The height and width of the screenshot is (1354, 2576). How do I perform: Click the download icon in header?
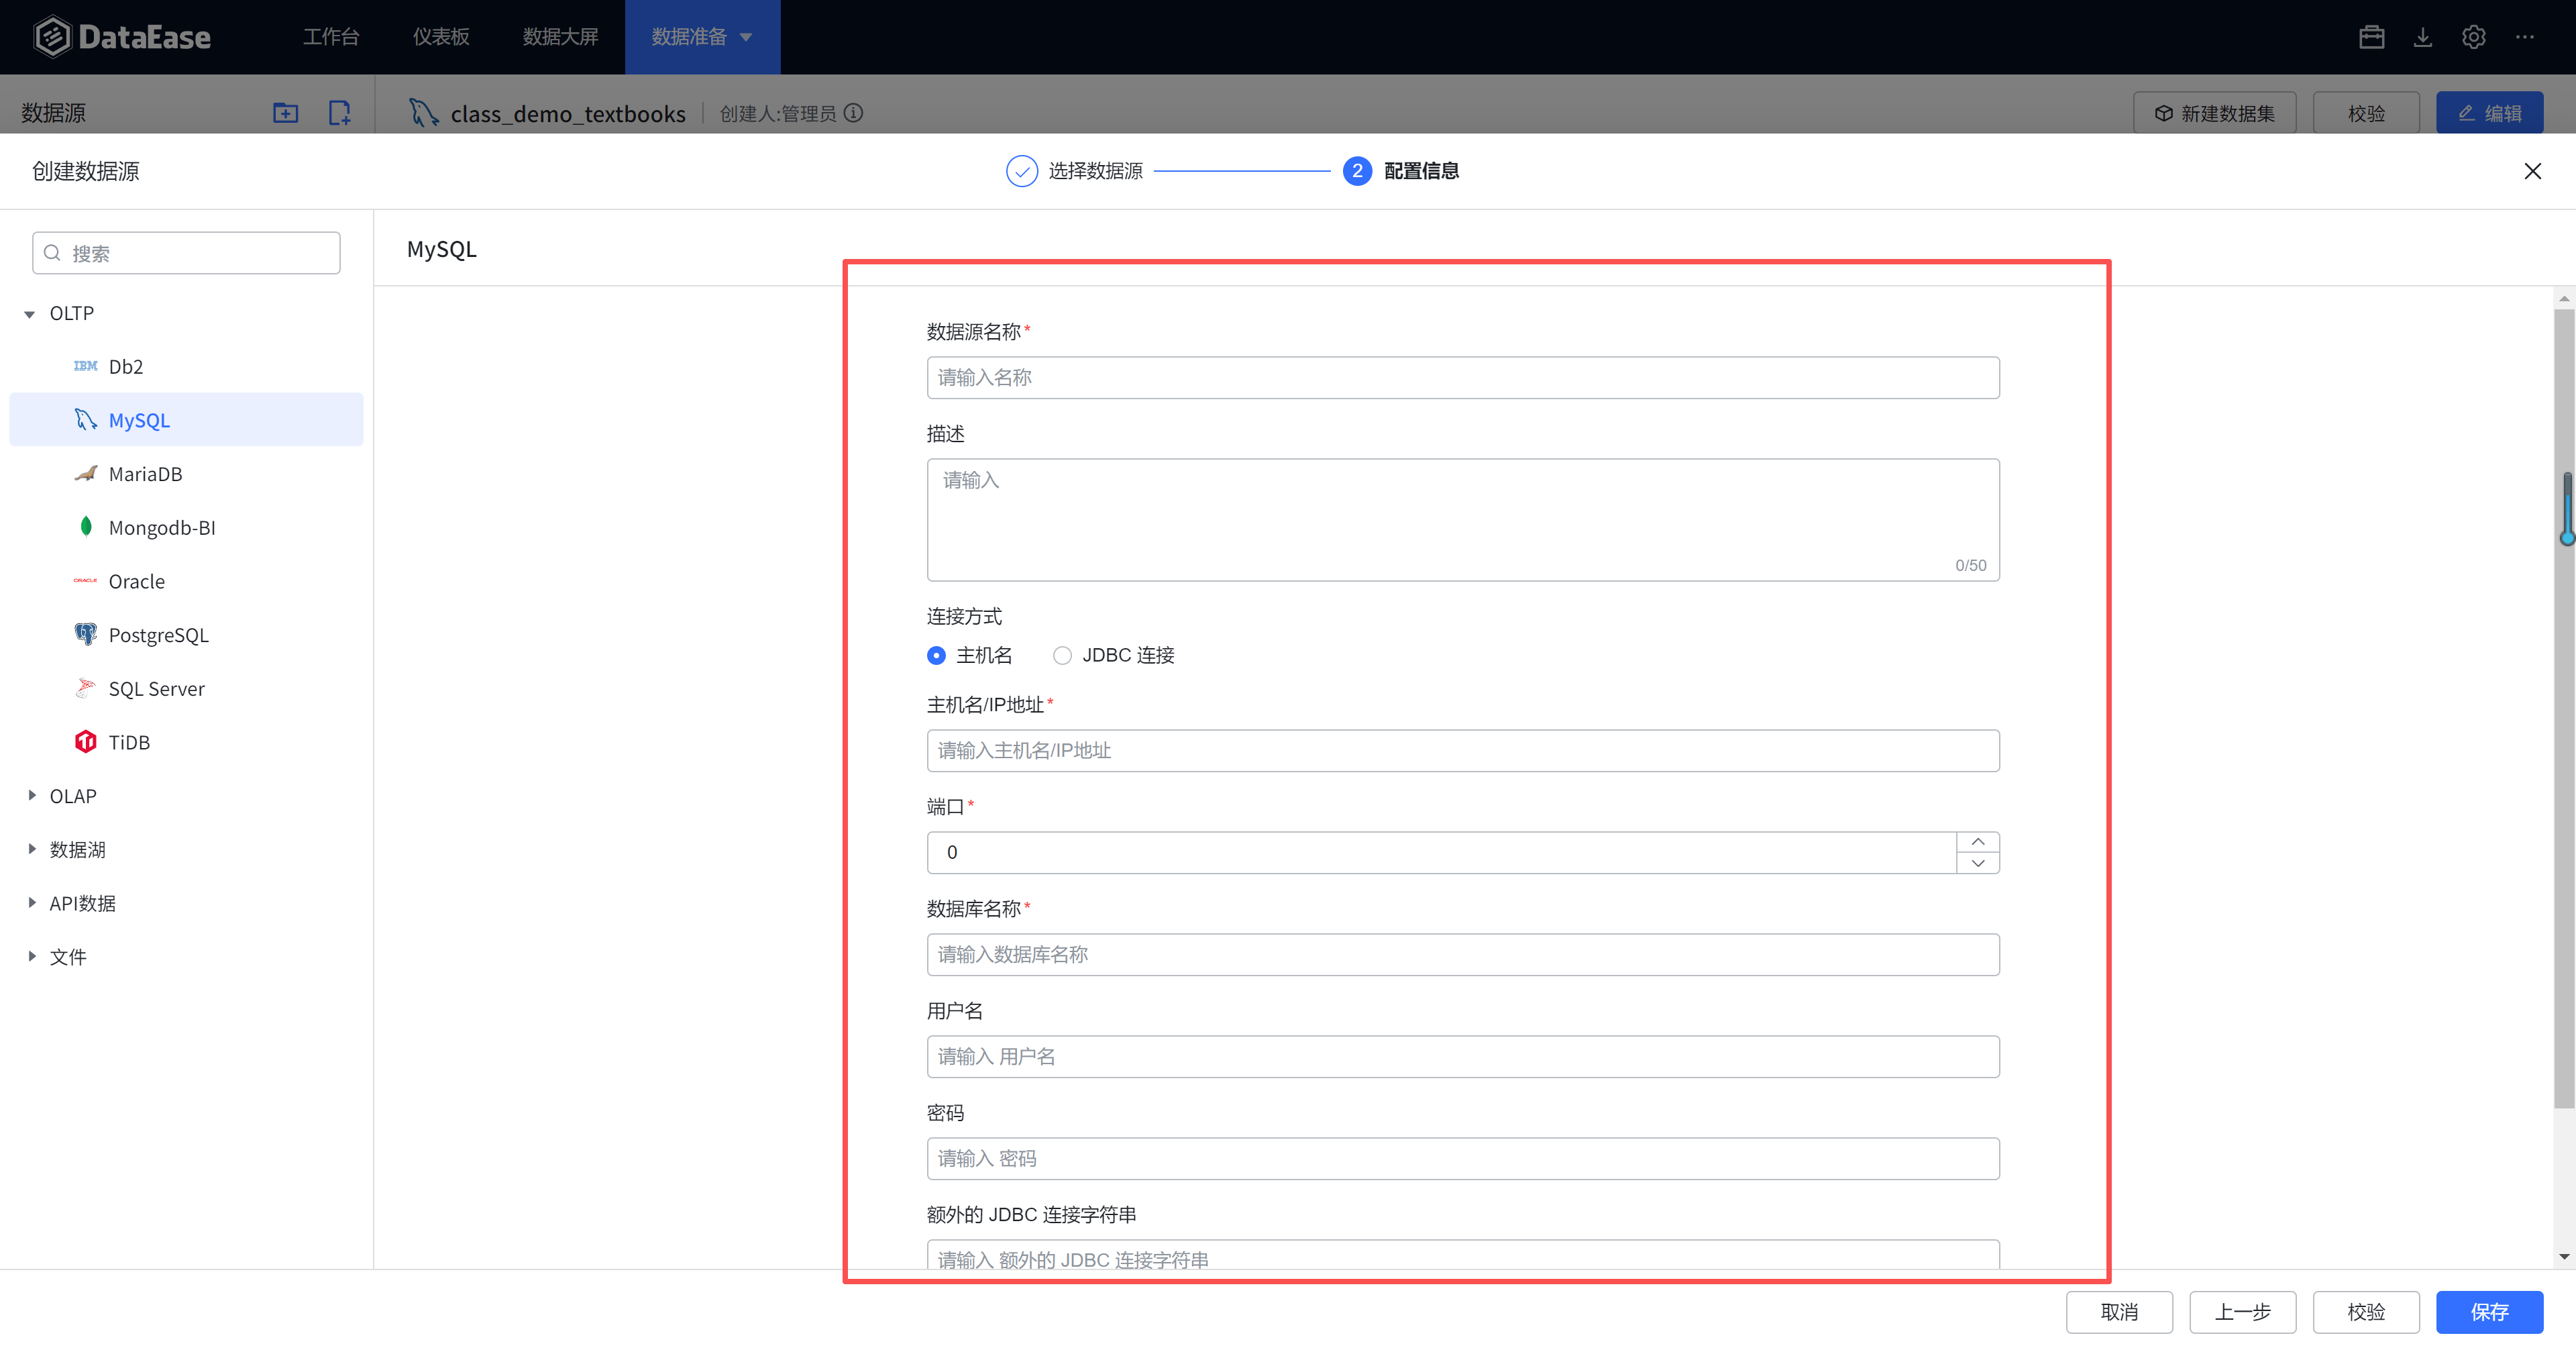2422,37
